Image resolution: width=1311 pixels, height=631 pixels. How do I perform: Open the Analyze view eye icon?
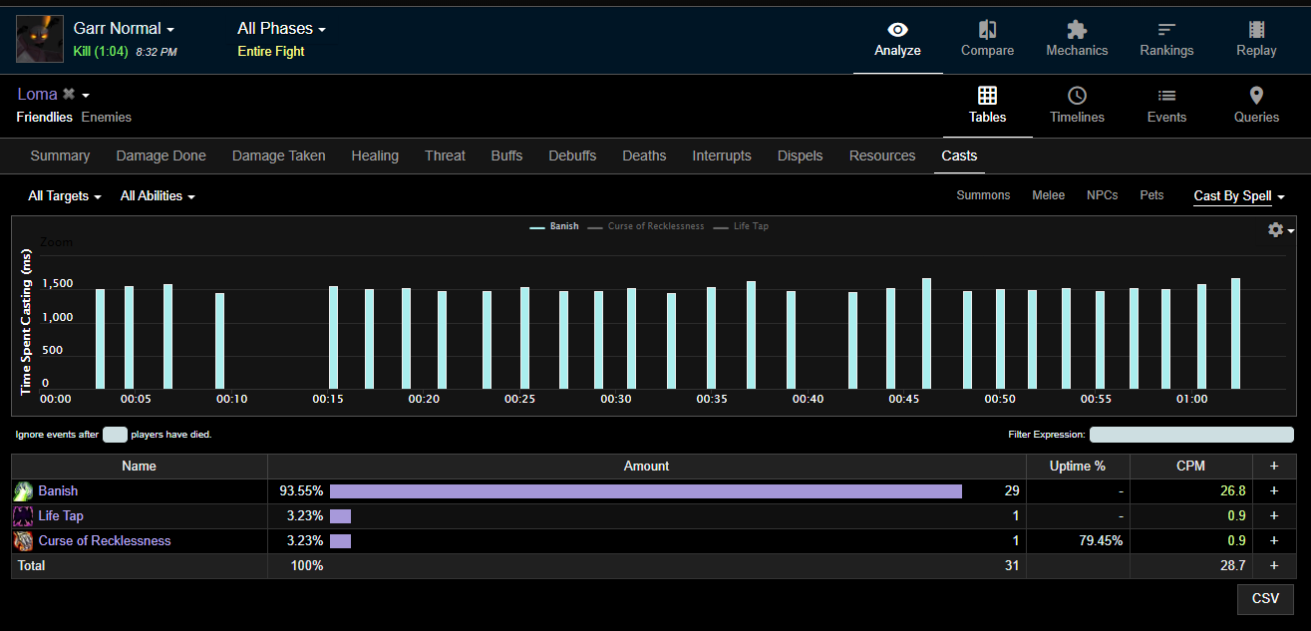coord(897,30)
